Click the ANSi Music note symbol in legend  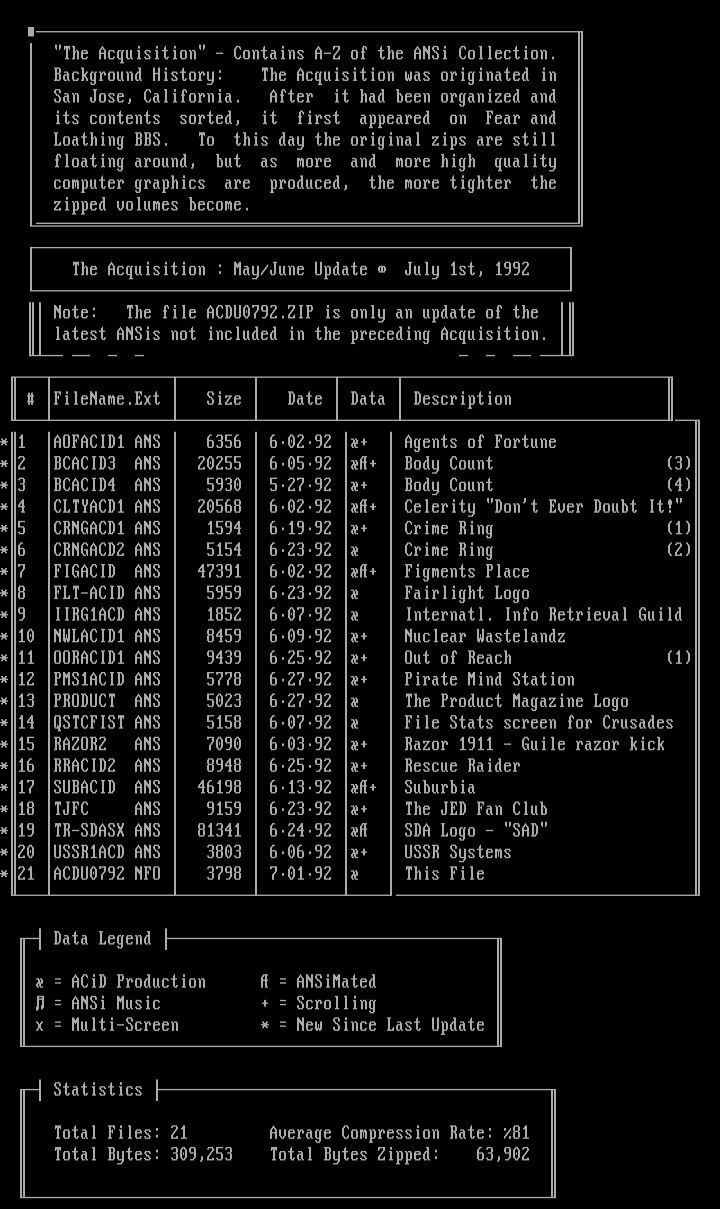(39, 1004)
